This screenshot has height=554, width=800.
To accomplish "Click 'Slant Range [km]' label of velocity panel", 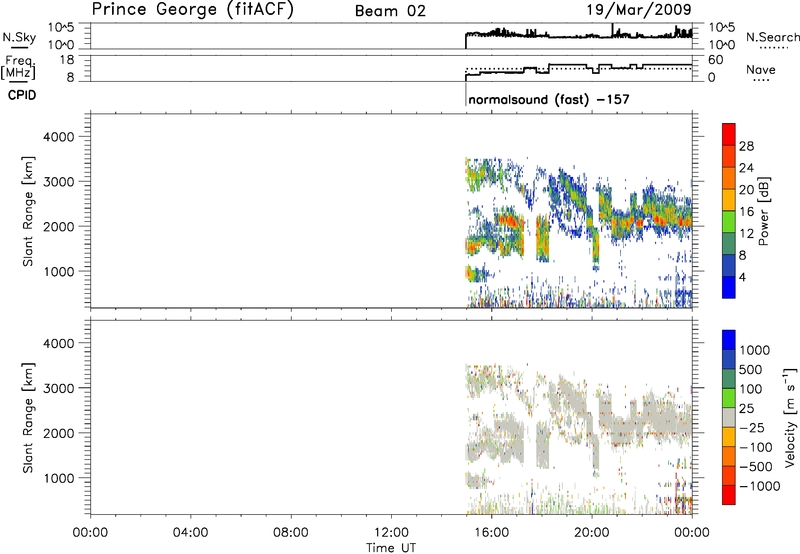I will click(x=28, y=418).
